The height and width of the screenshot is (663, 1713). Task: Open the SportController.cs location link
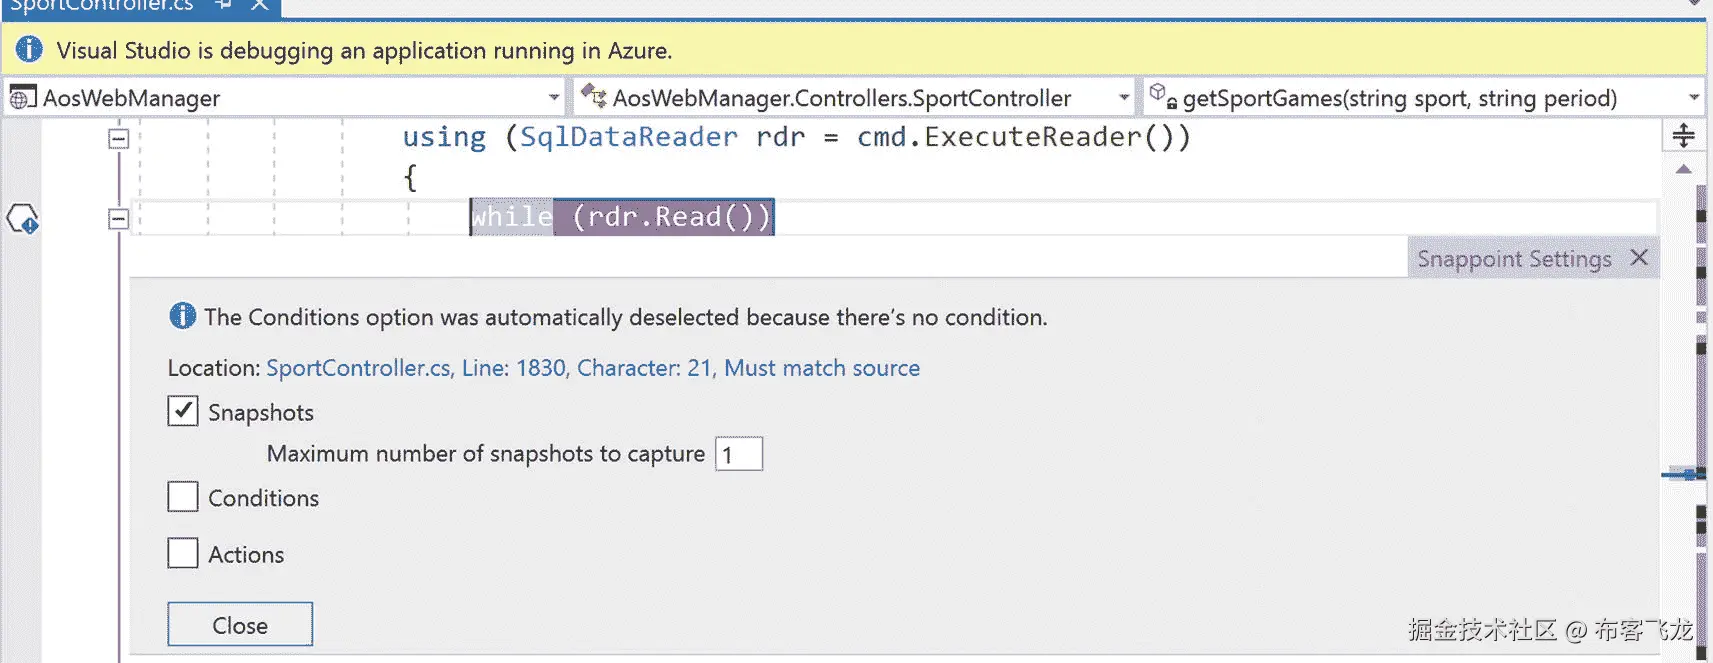(592, 368)
